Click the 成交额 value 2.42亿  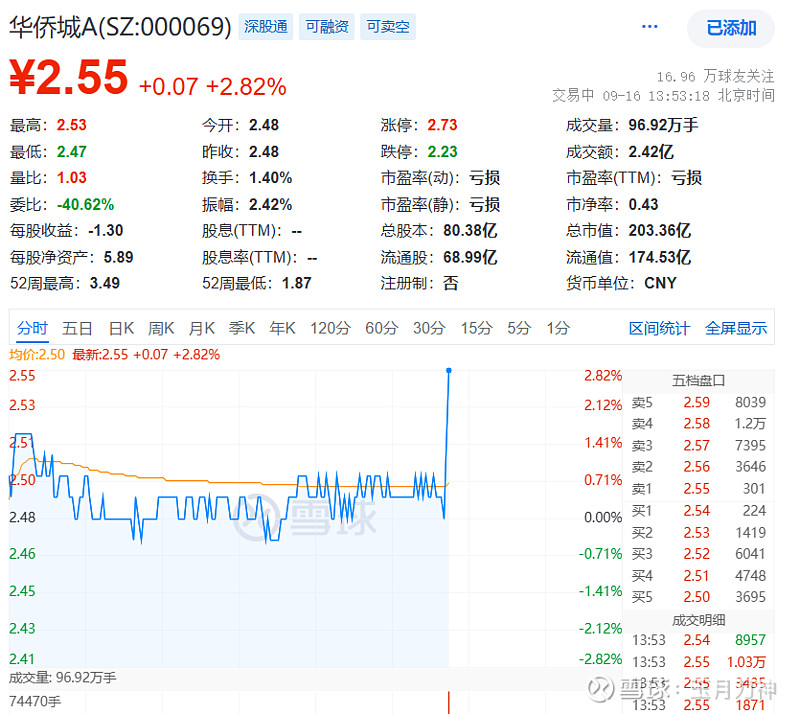651,152
